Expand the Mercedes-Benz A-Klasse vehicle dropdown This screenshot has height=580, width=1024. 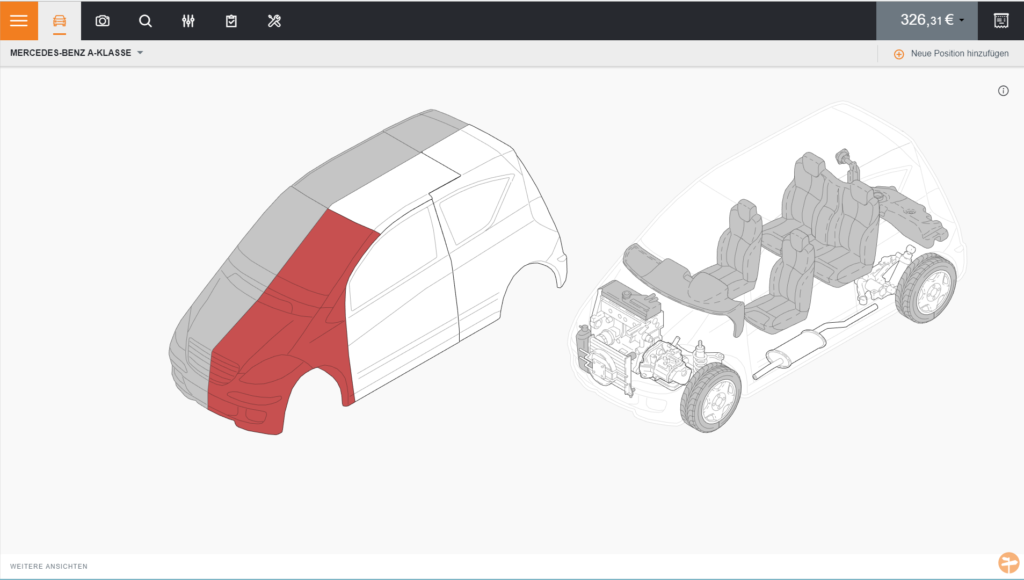[76, 53]
